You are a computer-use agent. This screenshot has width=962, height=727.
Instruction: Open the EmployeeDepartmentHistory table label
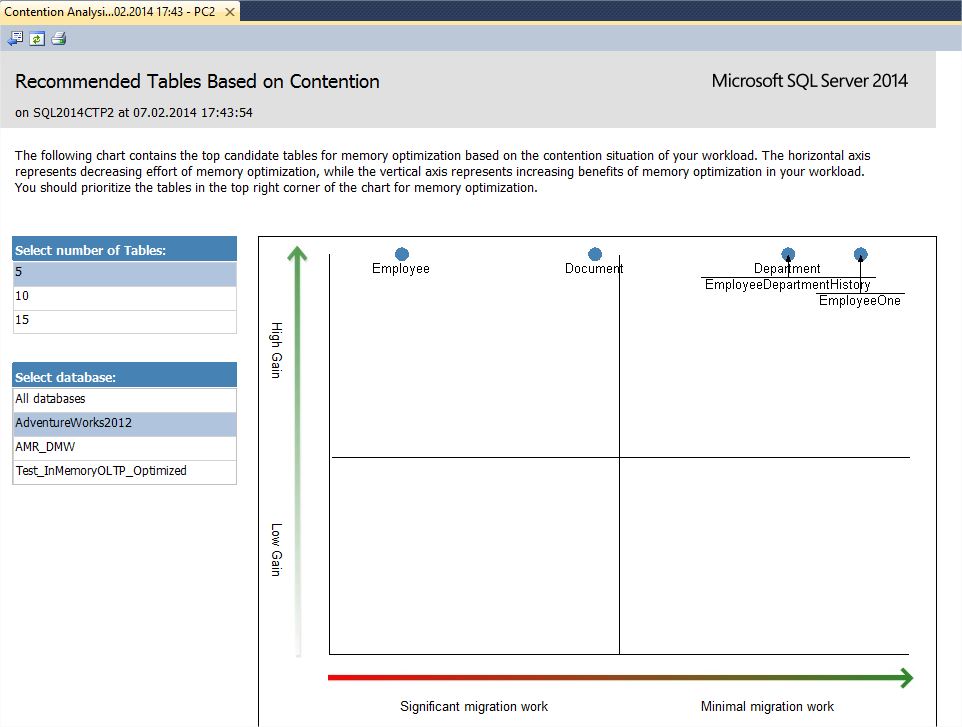(788, 285)
